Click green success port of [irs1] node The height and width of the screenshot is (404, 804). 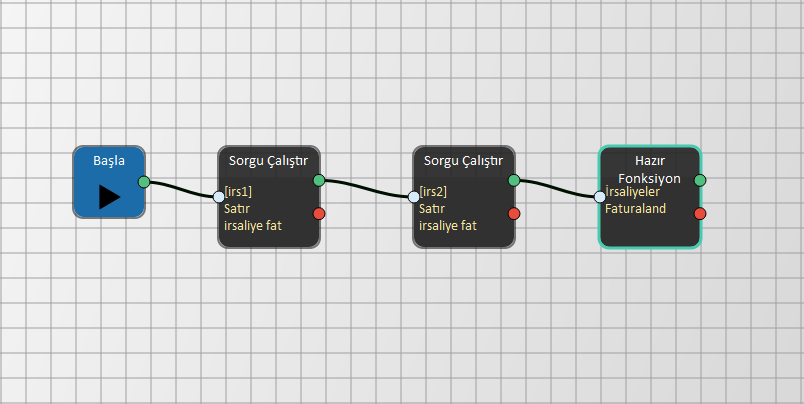tap(319, 180)
